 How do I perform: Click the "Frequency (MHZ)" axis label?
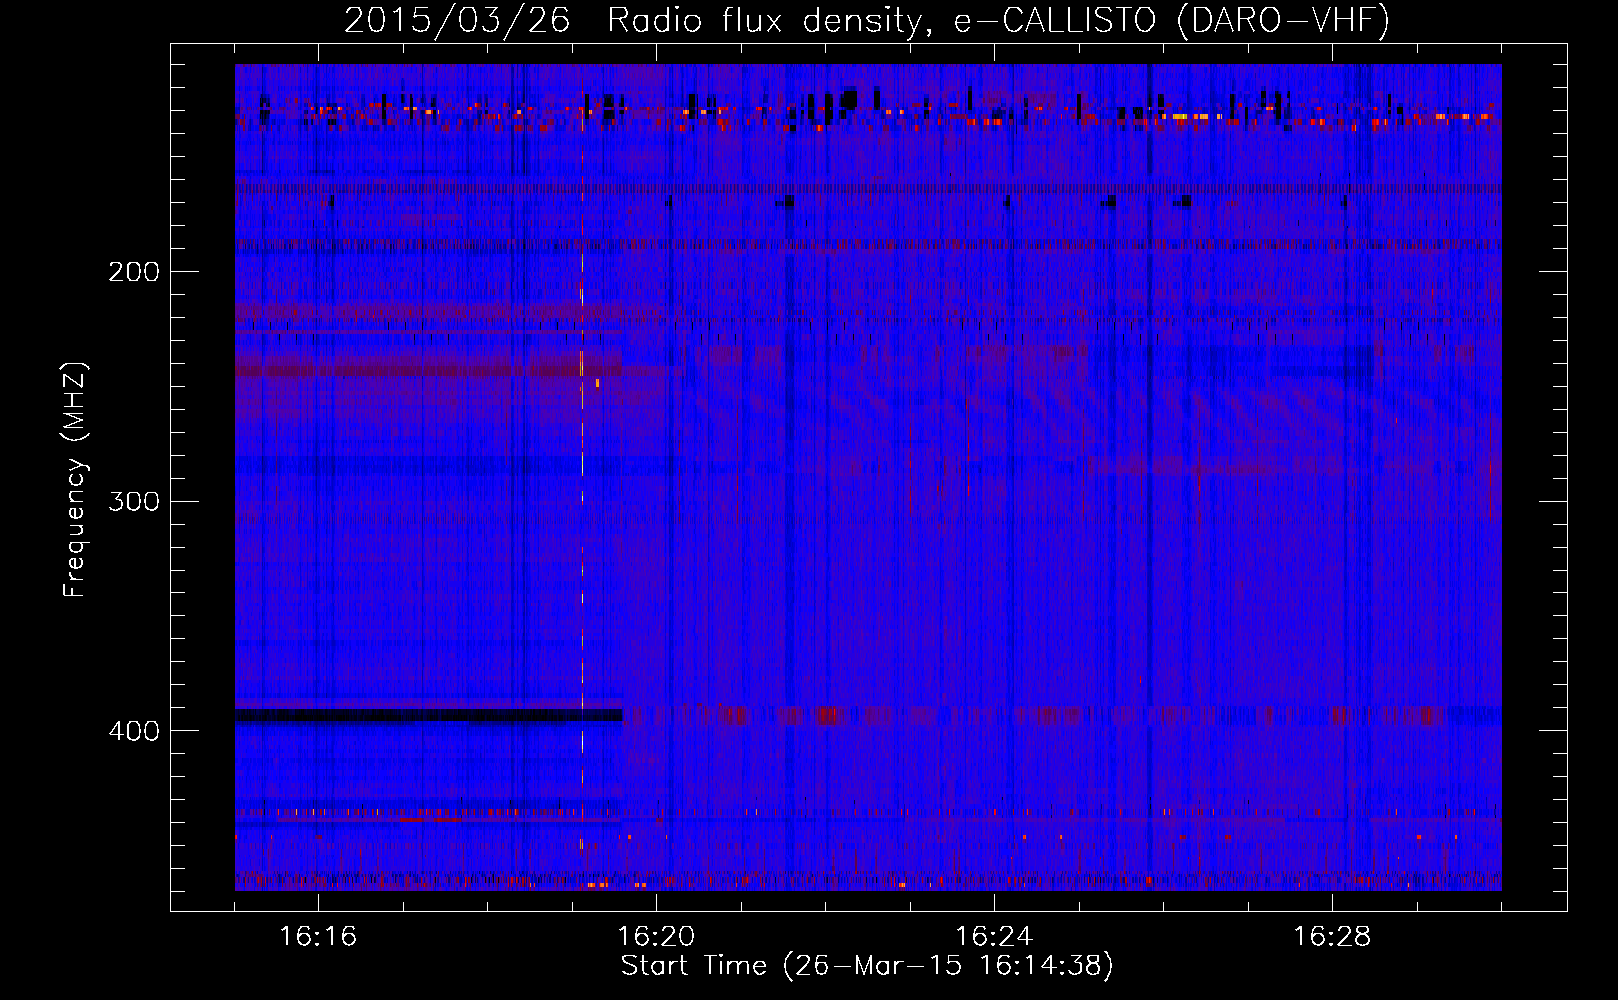pyautogui.click(x=75, y=479)
